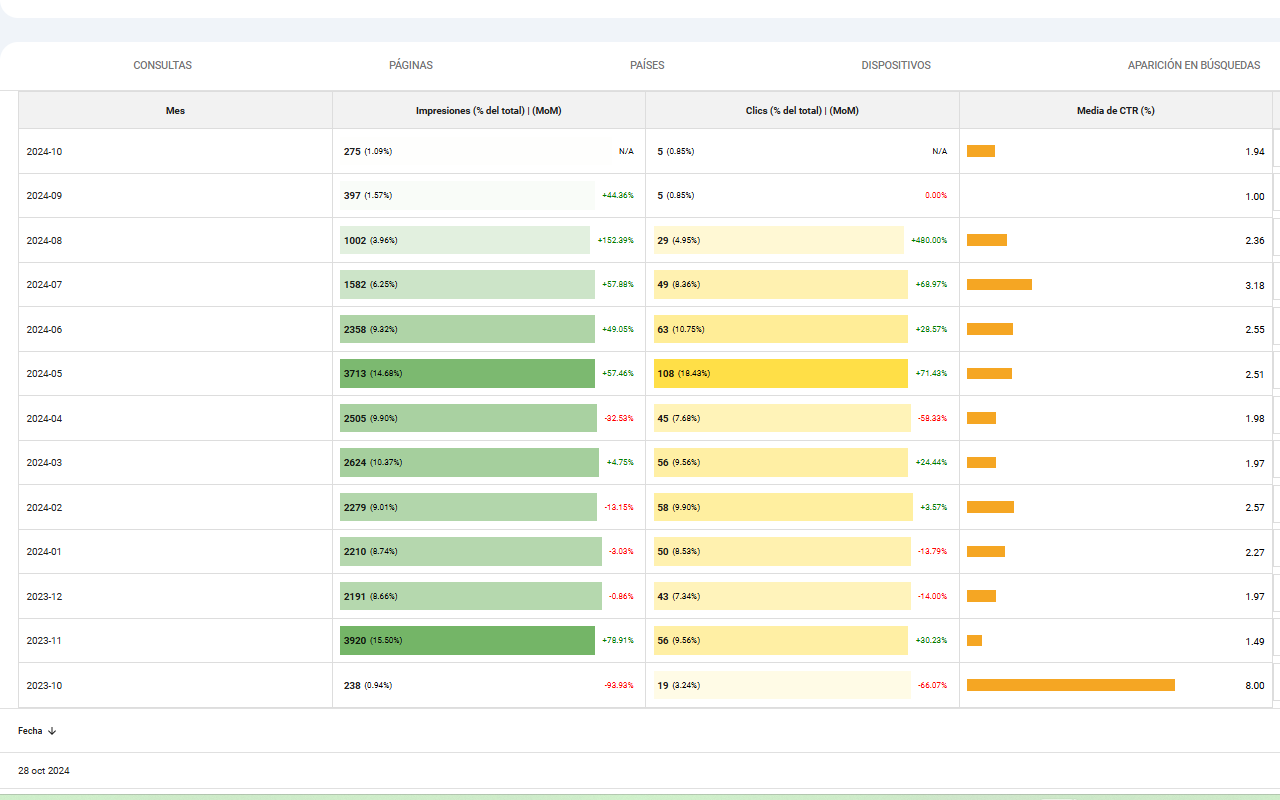Open APARICIÓN EN BÚSQUEDAS tab
This screenshot has height=800, width=1280.
[x=1193, y=65]
